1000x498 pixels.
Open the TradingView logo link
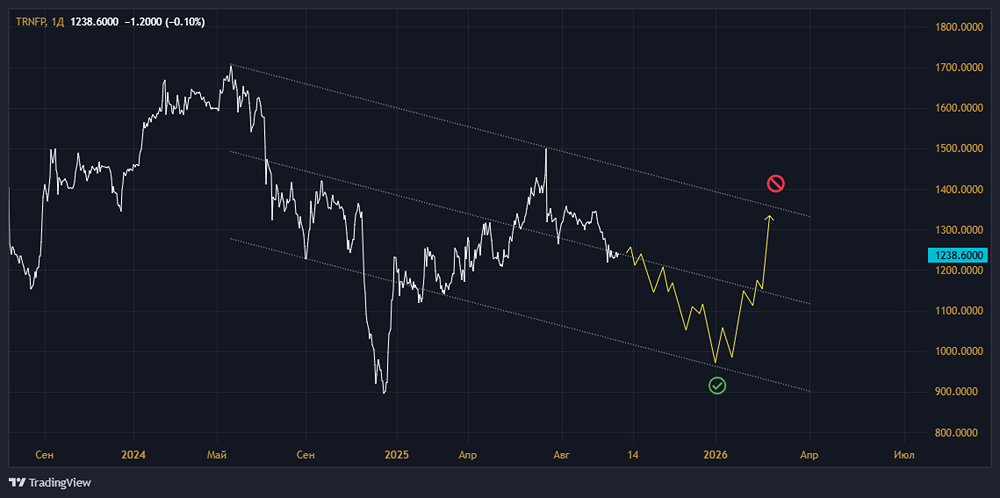50,483
